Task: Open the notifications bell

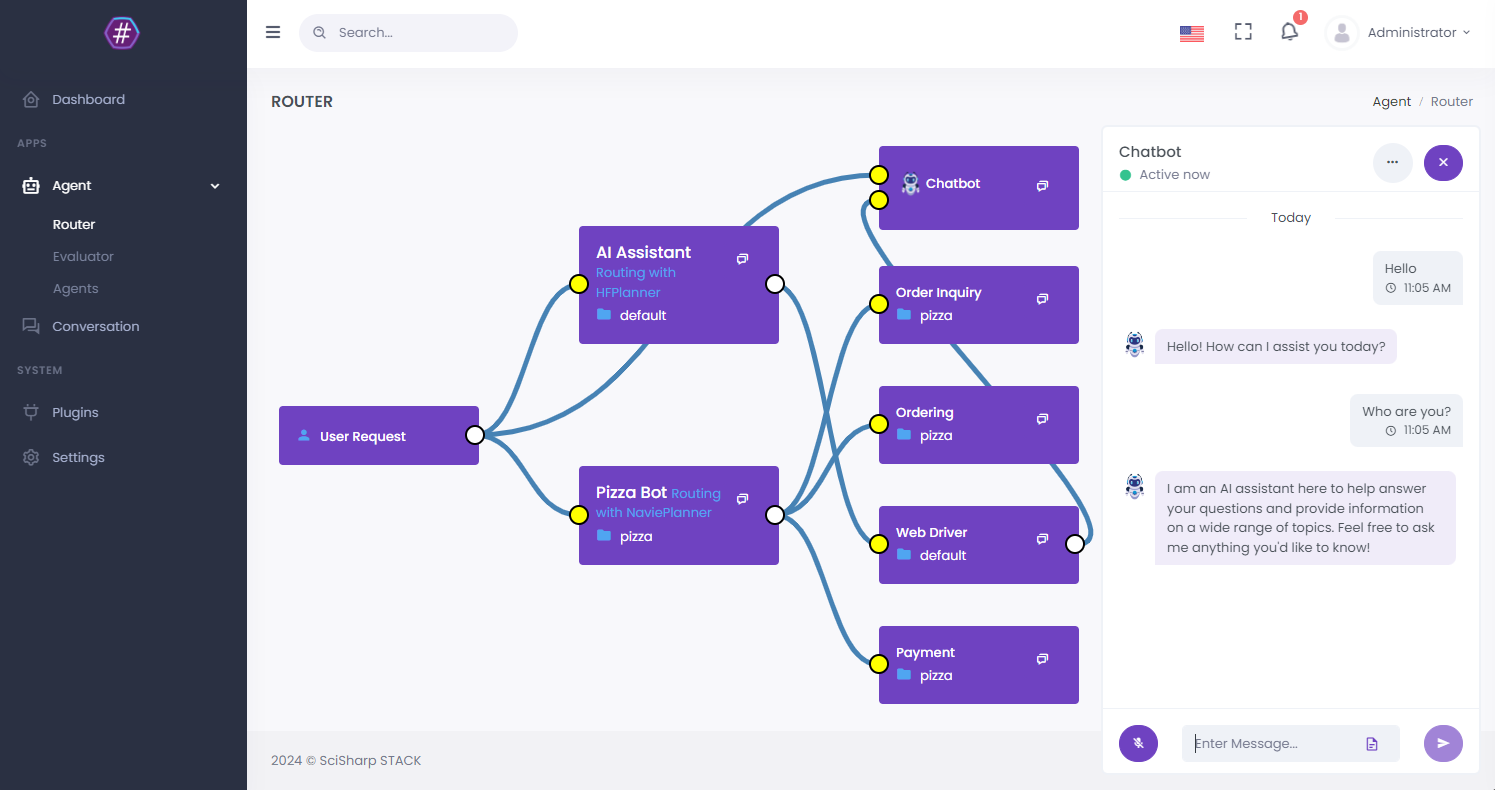Action: point(1289,32)
